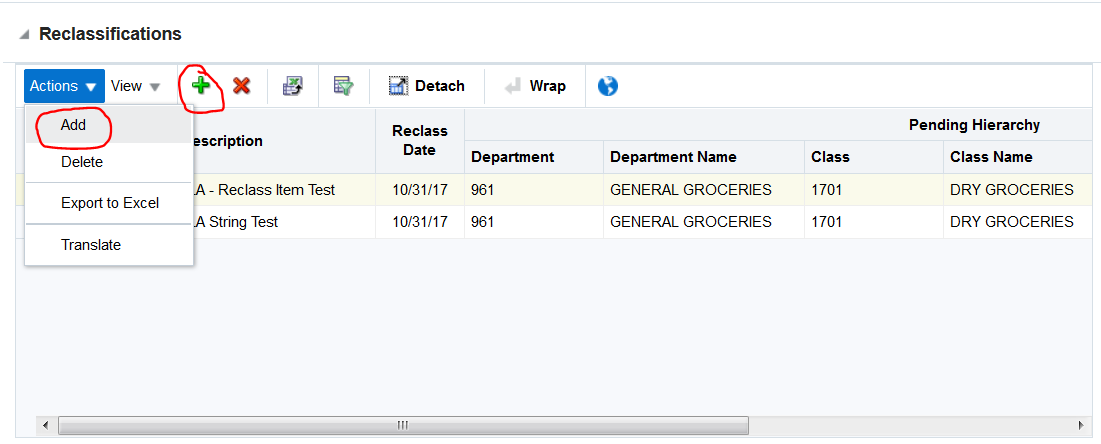Click the Pending Hierarchy group header
This screenshot has width=1101, height=444.
[x=974, y=125]
